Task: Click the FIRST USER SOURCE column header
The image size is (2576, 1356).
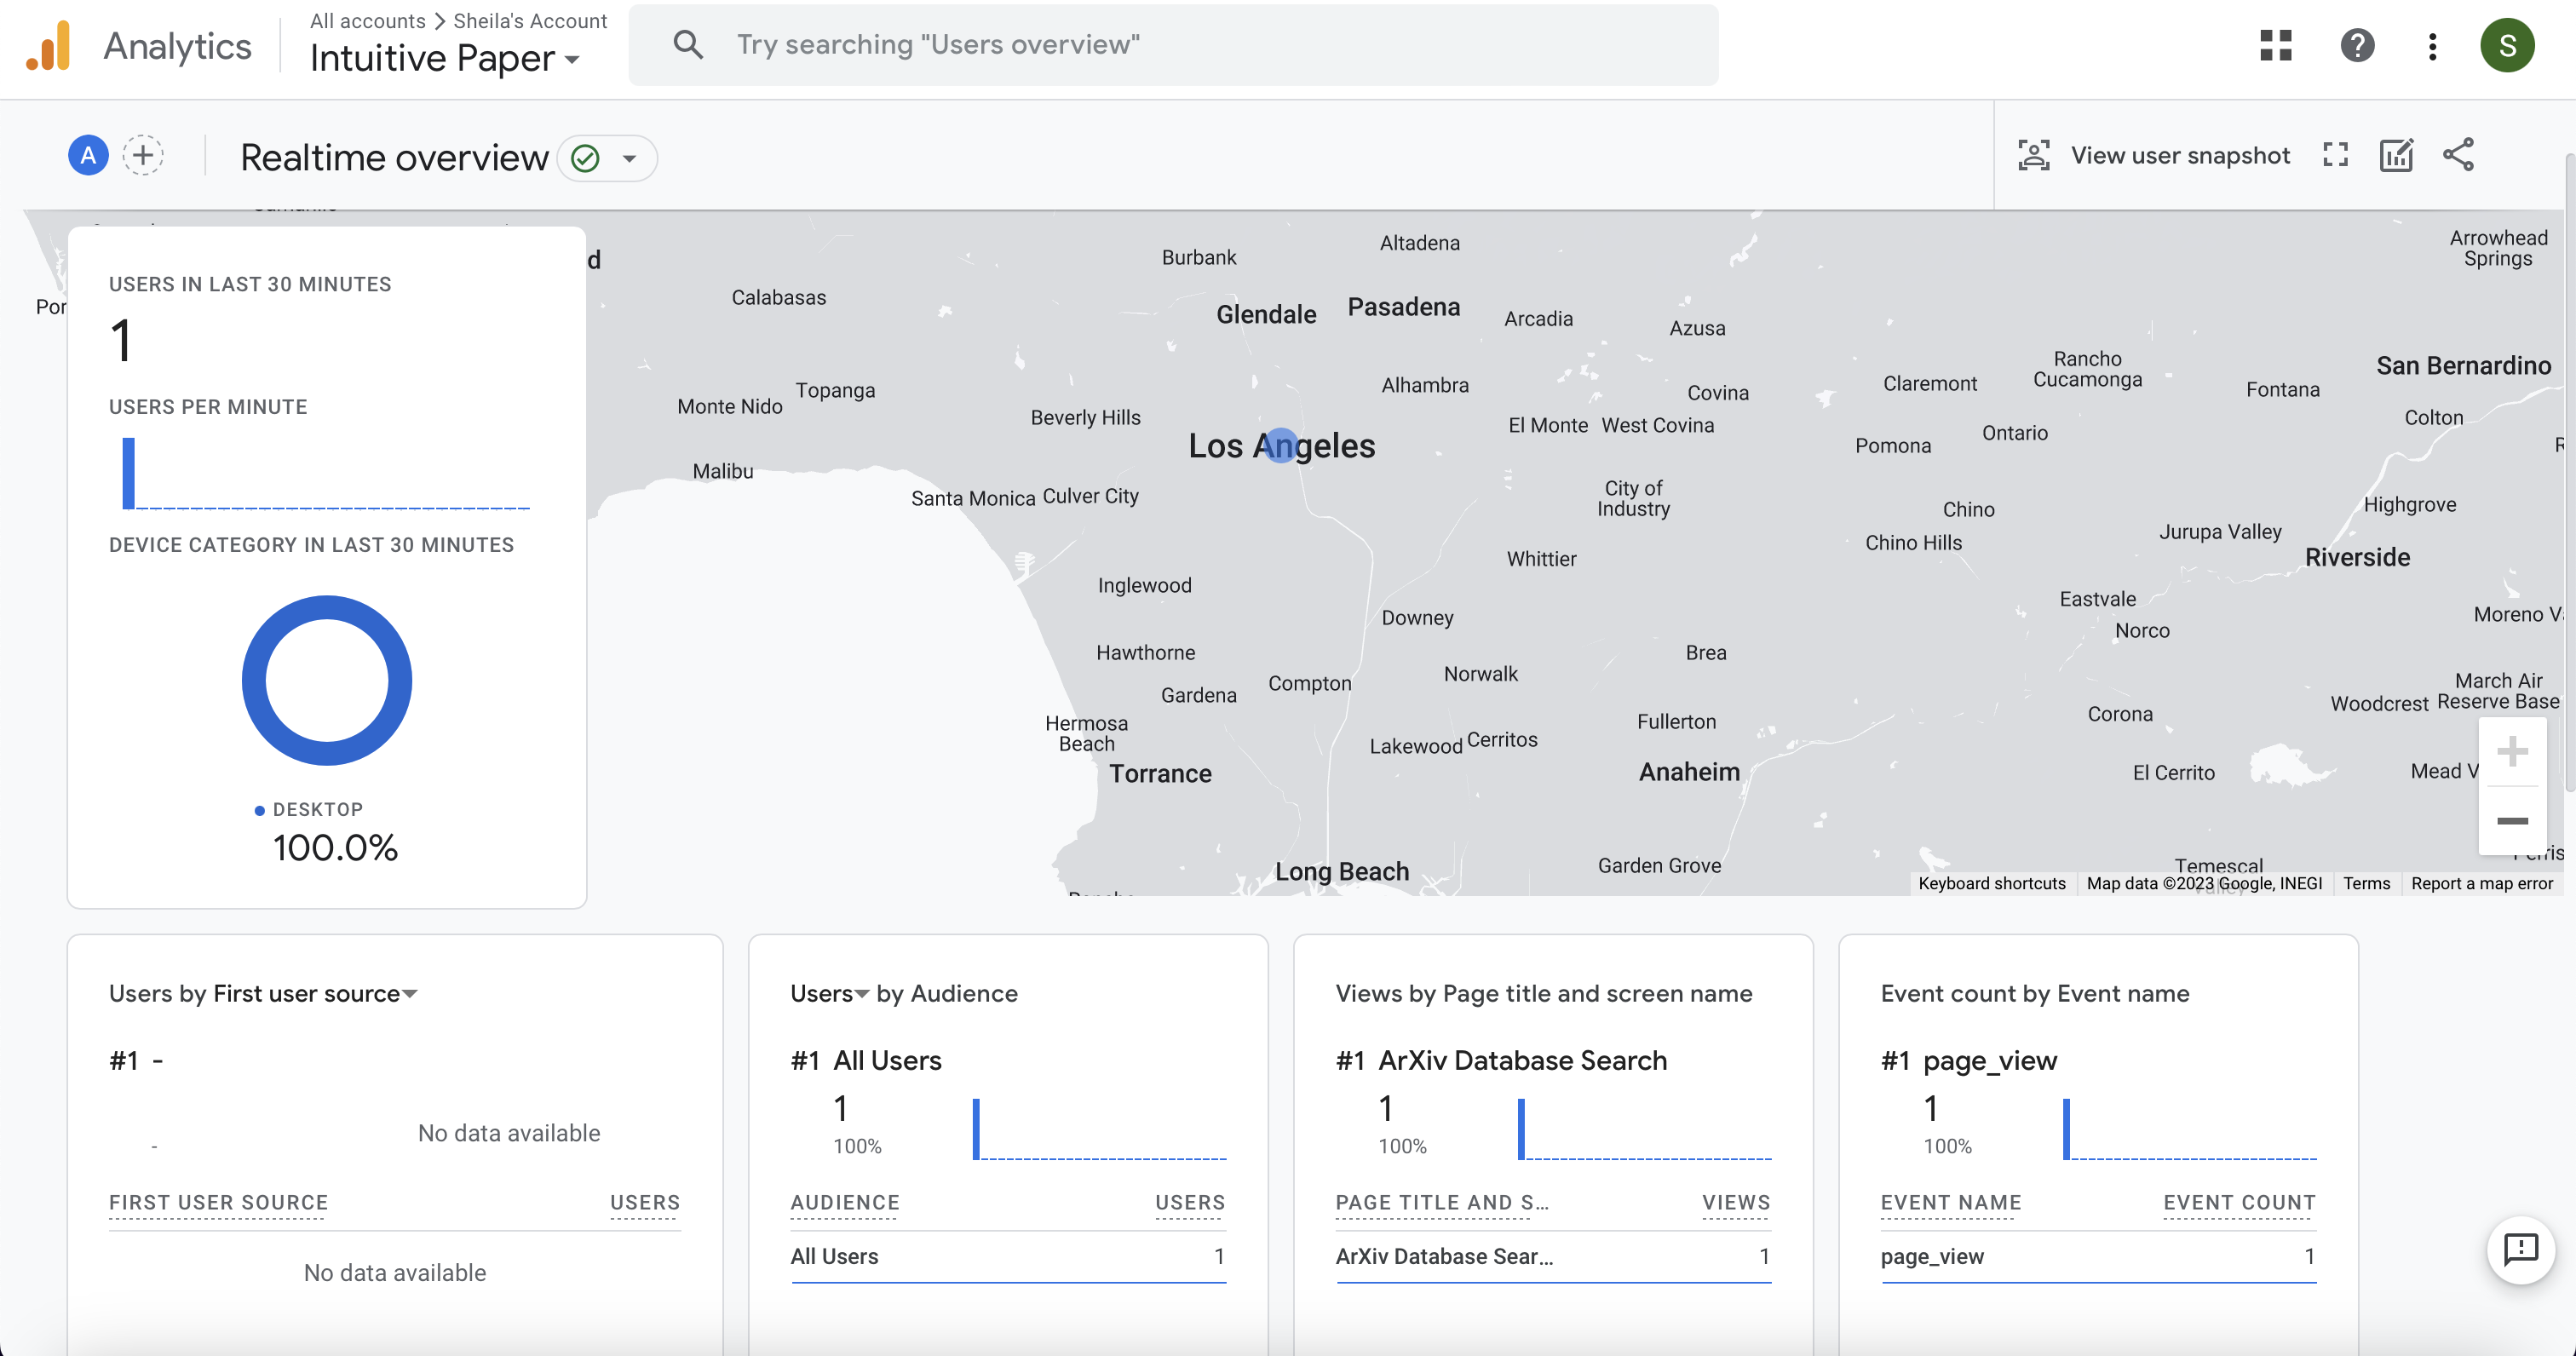Action: click(218, 1202)
